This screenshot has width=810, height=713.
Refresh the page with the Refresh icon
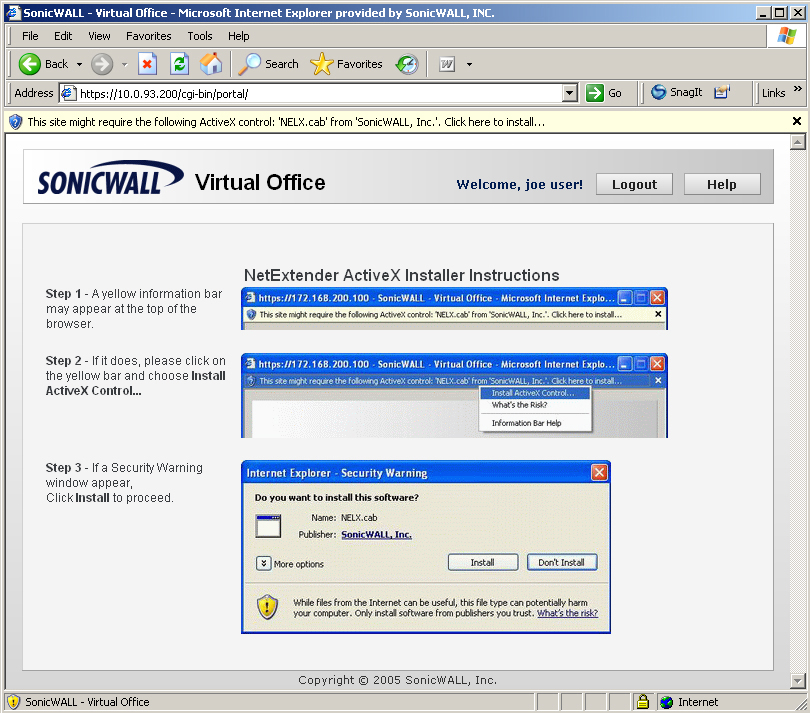(x=179, y=64)
